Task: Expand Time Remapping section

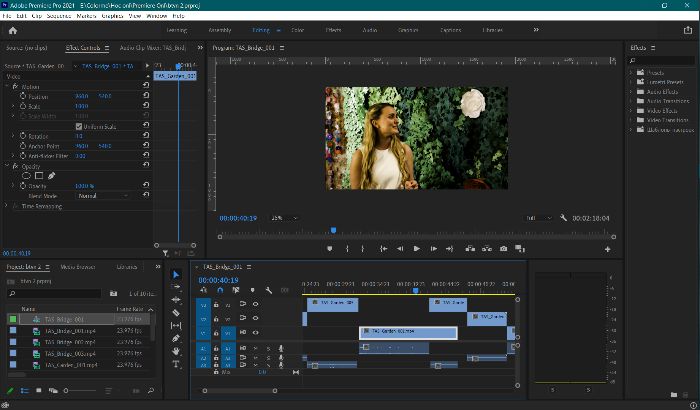Action: tap(6, 206)
